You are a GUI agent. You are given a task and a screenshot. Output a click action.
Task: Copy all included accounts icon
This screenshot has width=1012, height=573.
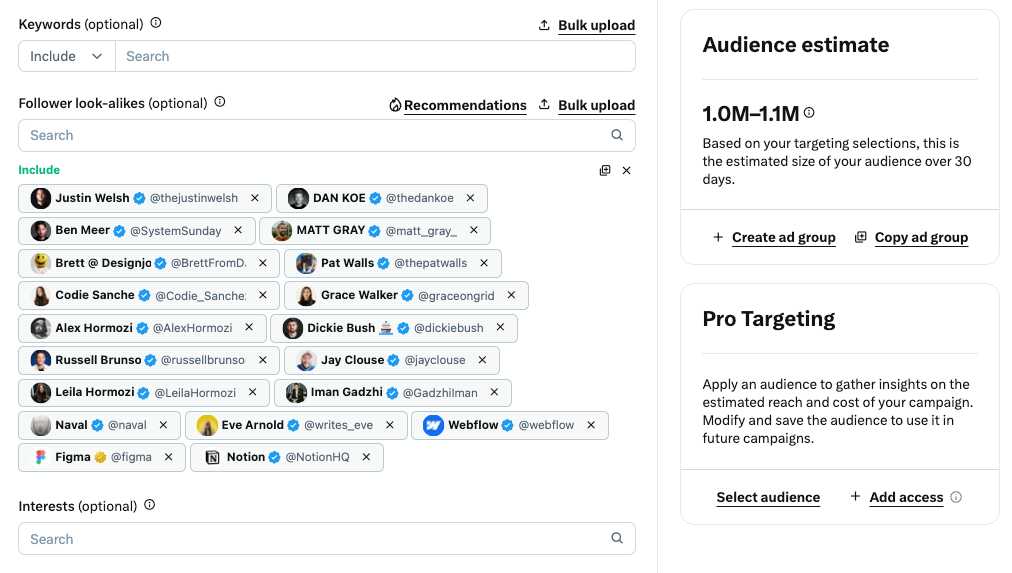click(x=605, y=170)
